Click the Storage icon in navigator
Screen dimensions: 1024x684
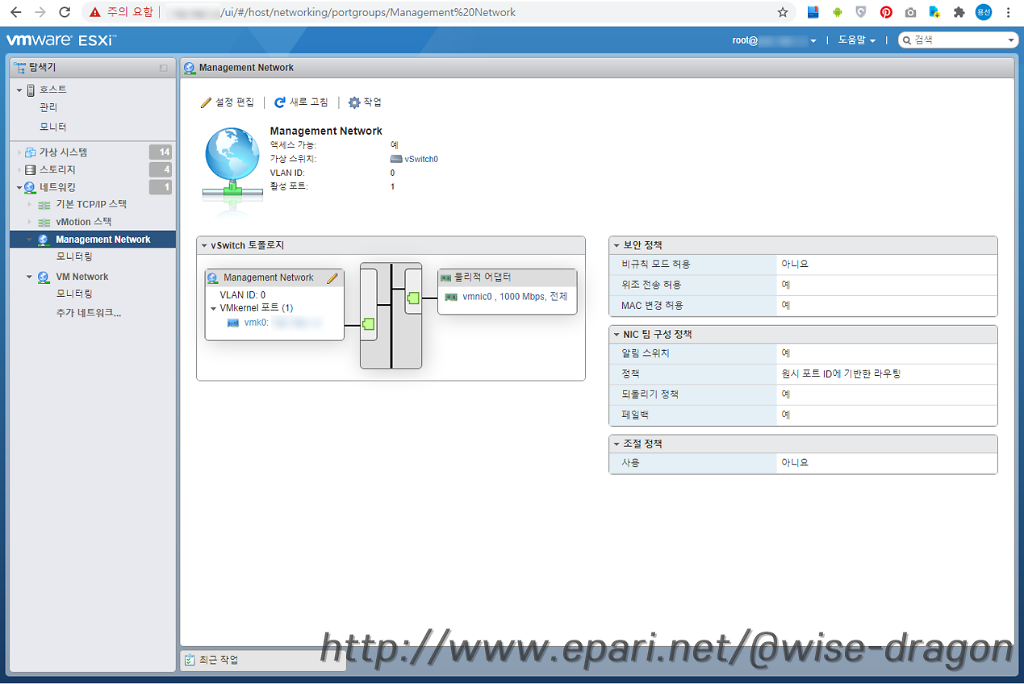click(30, 170)
